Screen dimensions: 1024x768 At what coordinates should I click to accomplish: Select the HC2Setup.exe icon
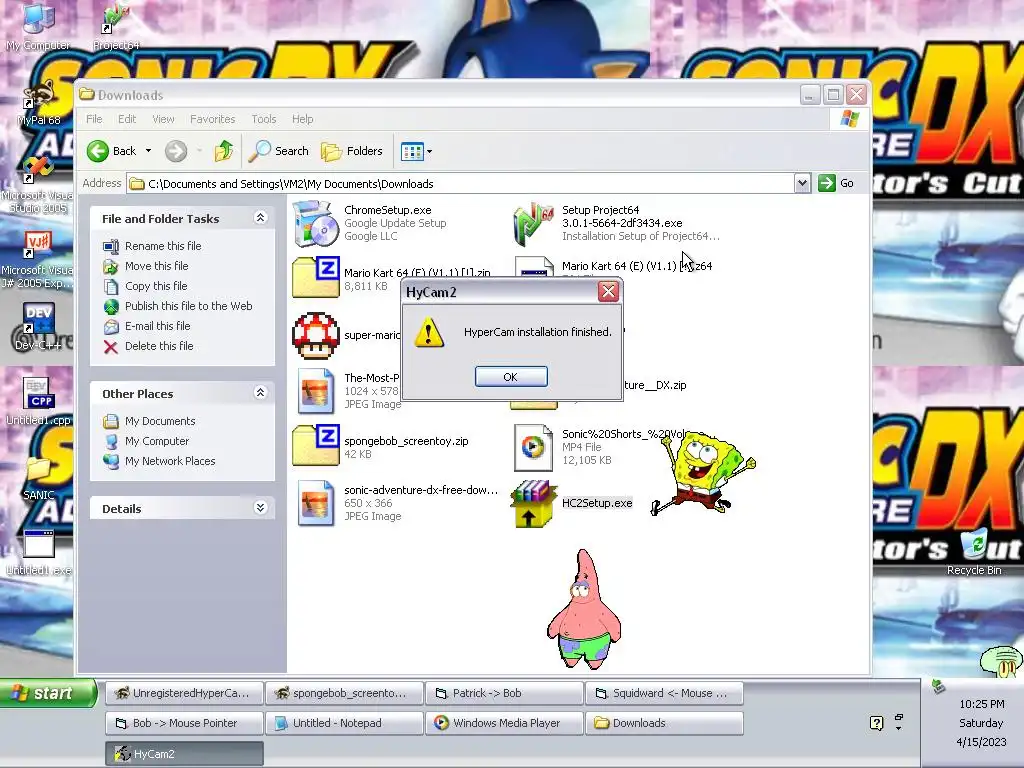[534, 504]
